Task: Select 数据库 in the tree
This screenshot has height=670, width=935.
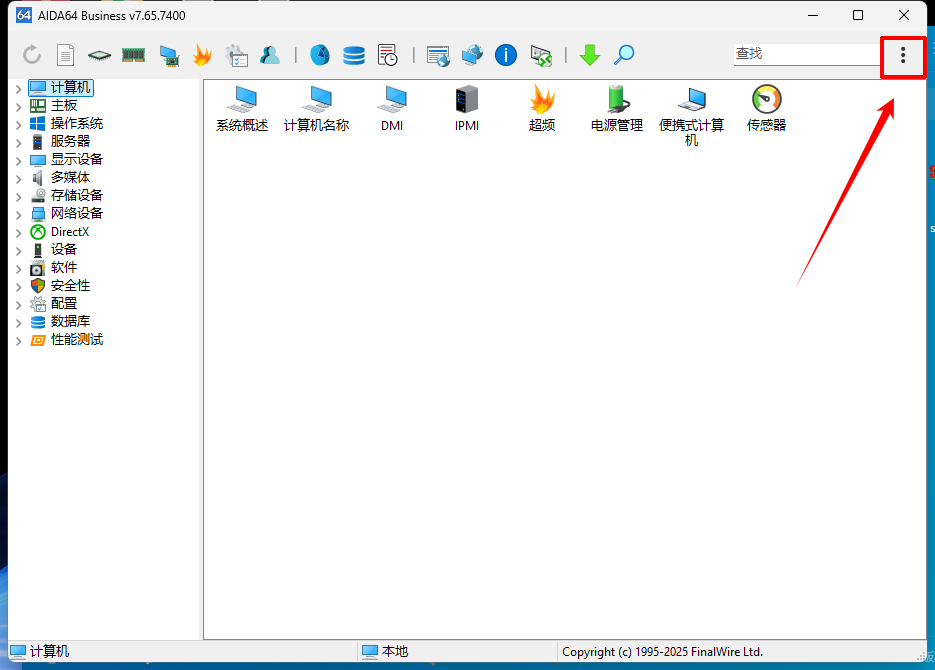Action: (60, 321)
